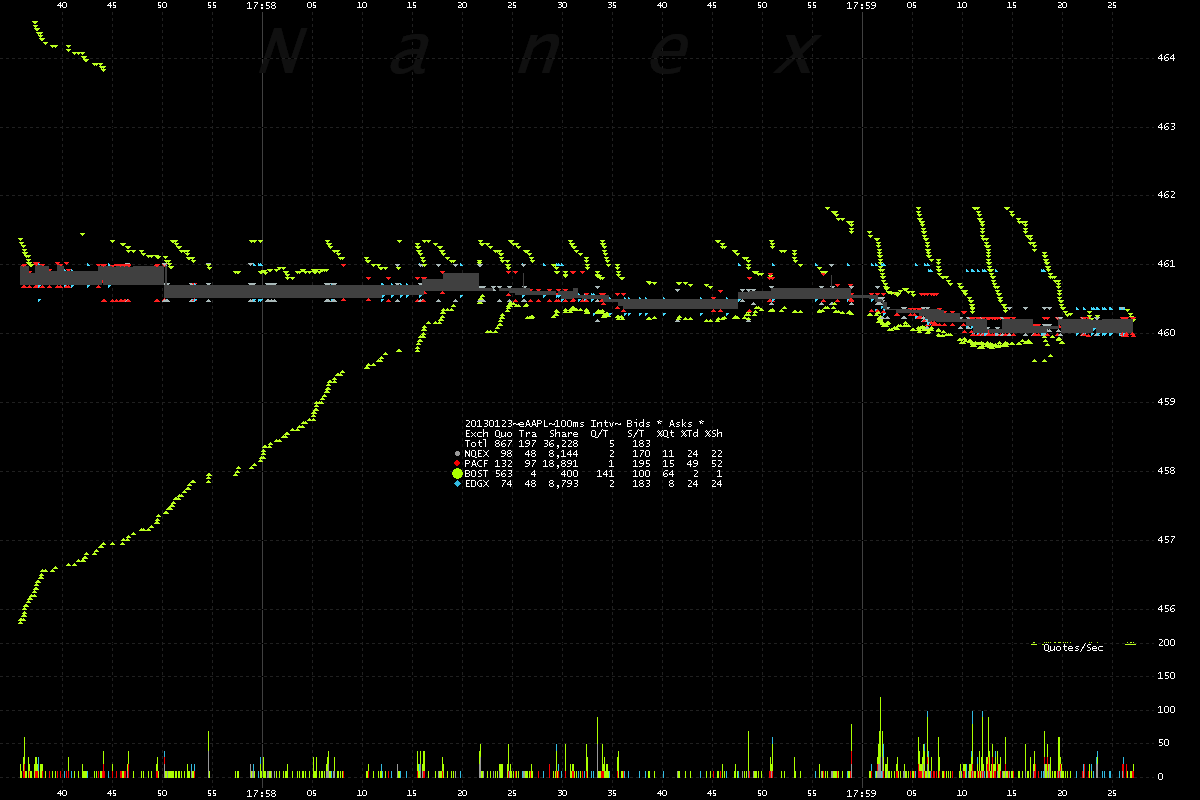Click NQEX shares value '8,144'
The height and width of the screenshot is (800, 1200).
[x=564, y=454]
